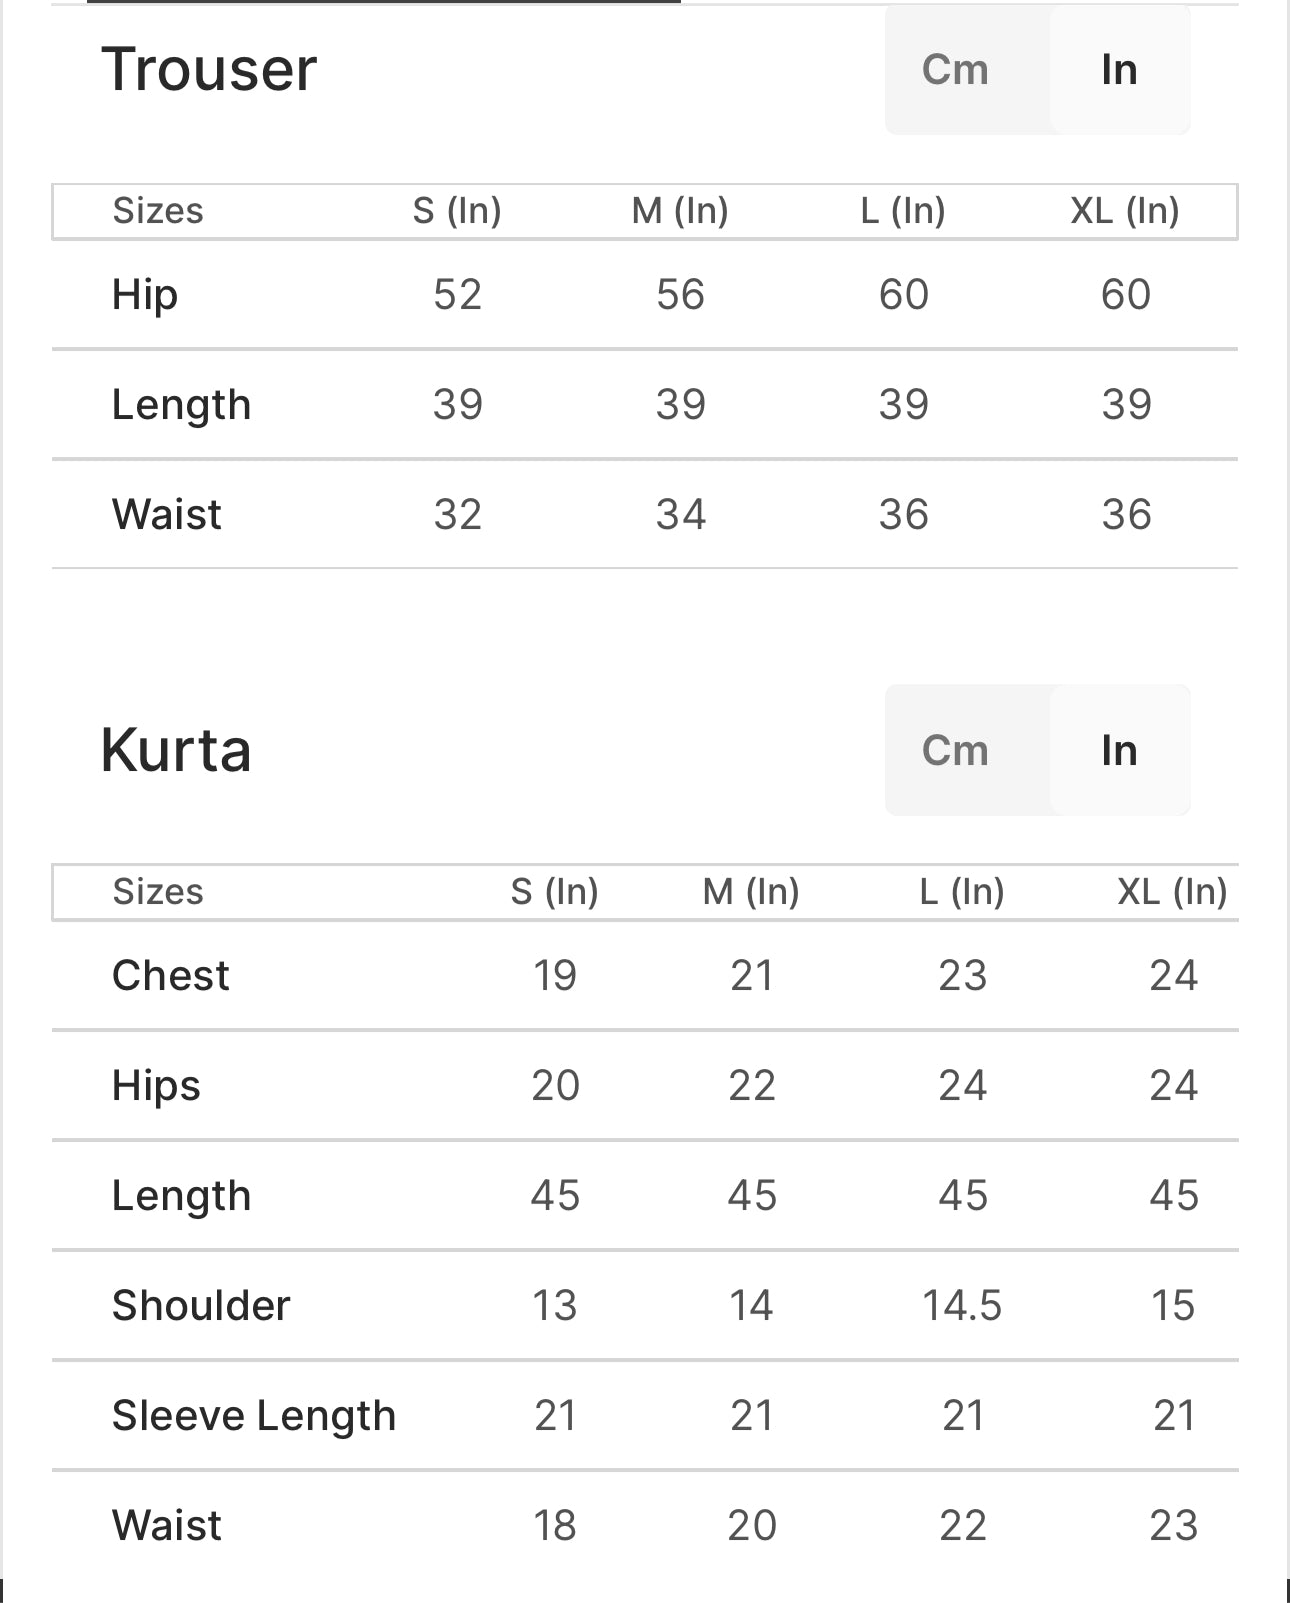The width and height of the screenshot is (1290, 1603).
Task: Select the S (In) column header in Trouser table
Action: (x=457, y=211)
